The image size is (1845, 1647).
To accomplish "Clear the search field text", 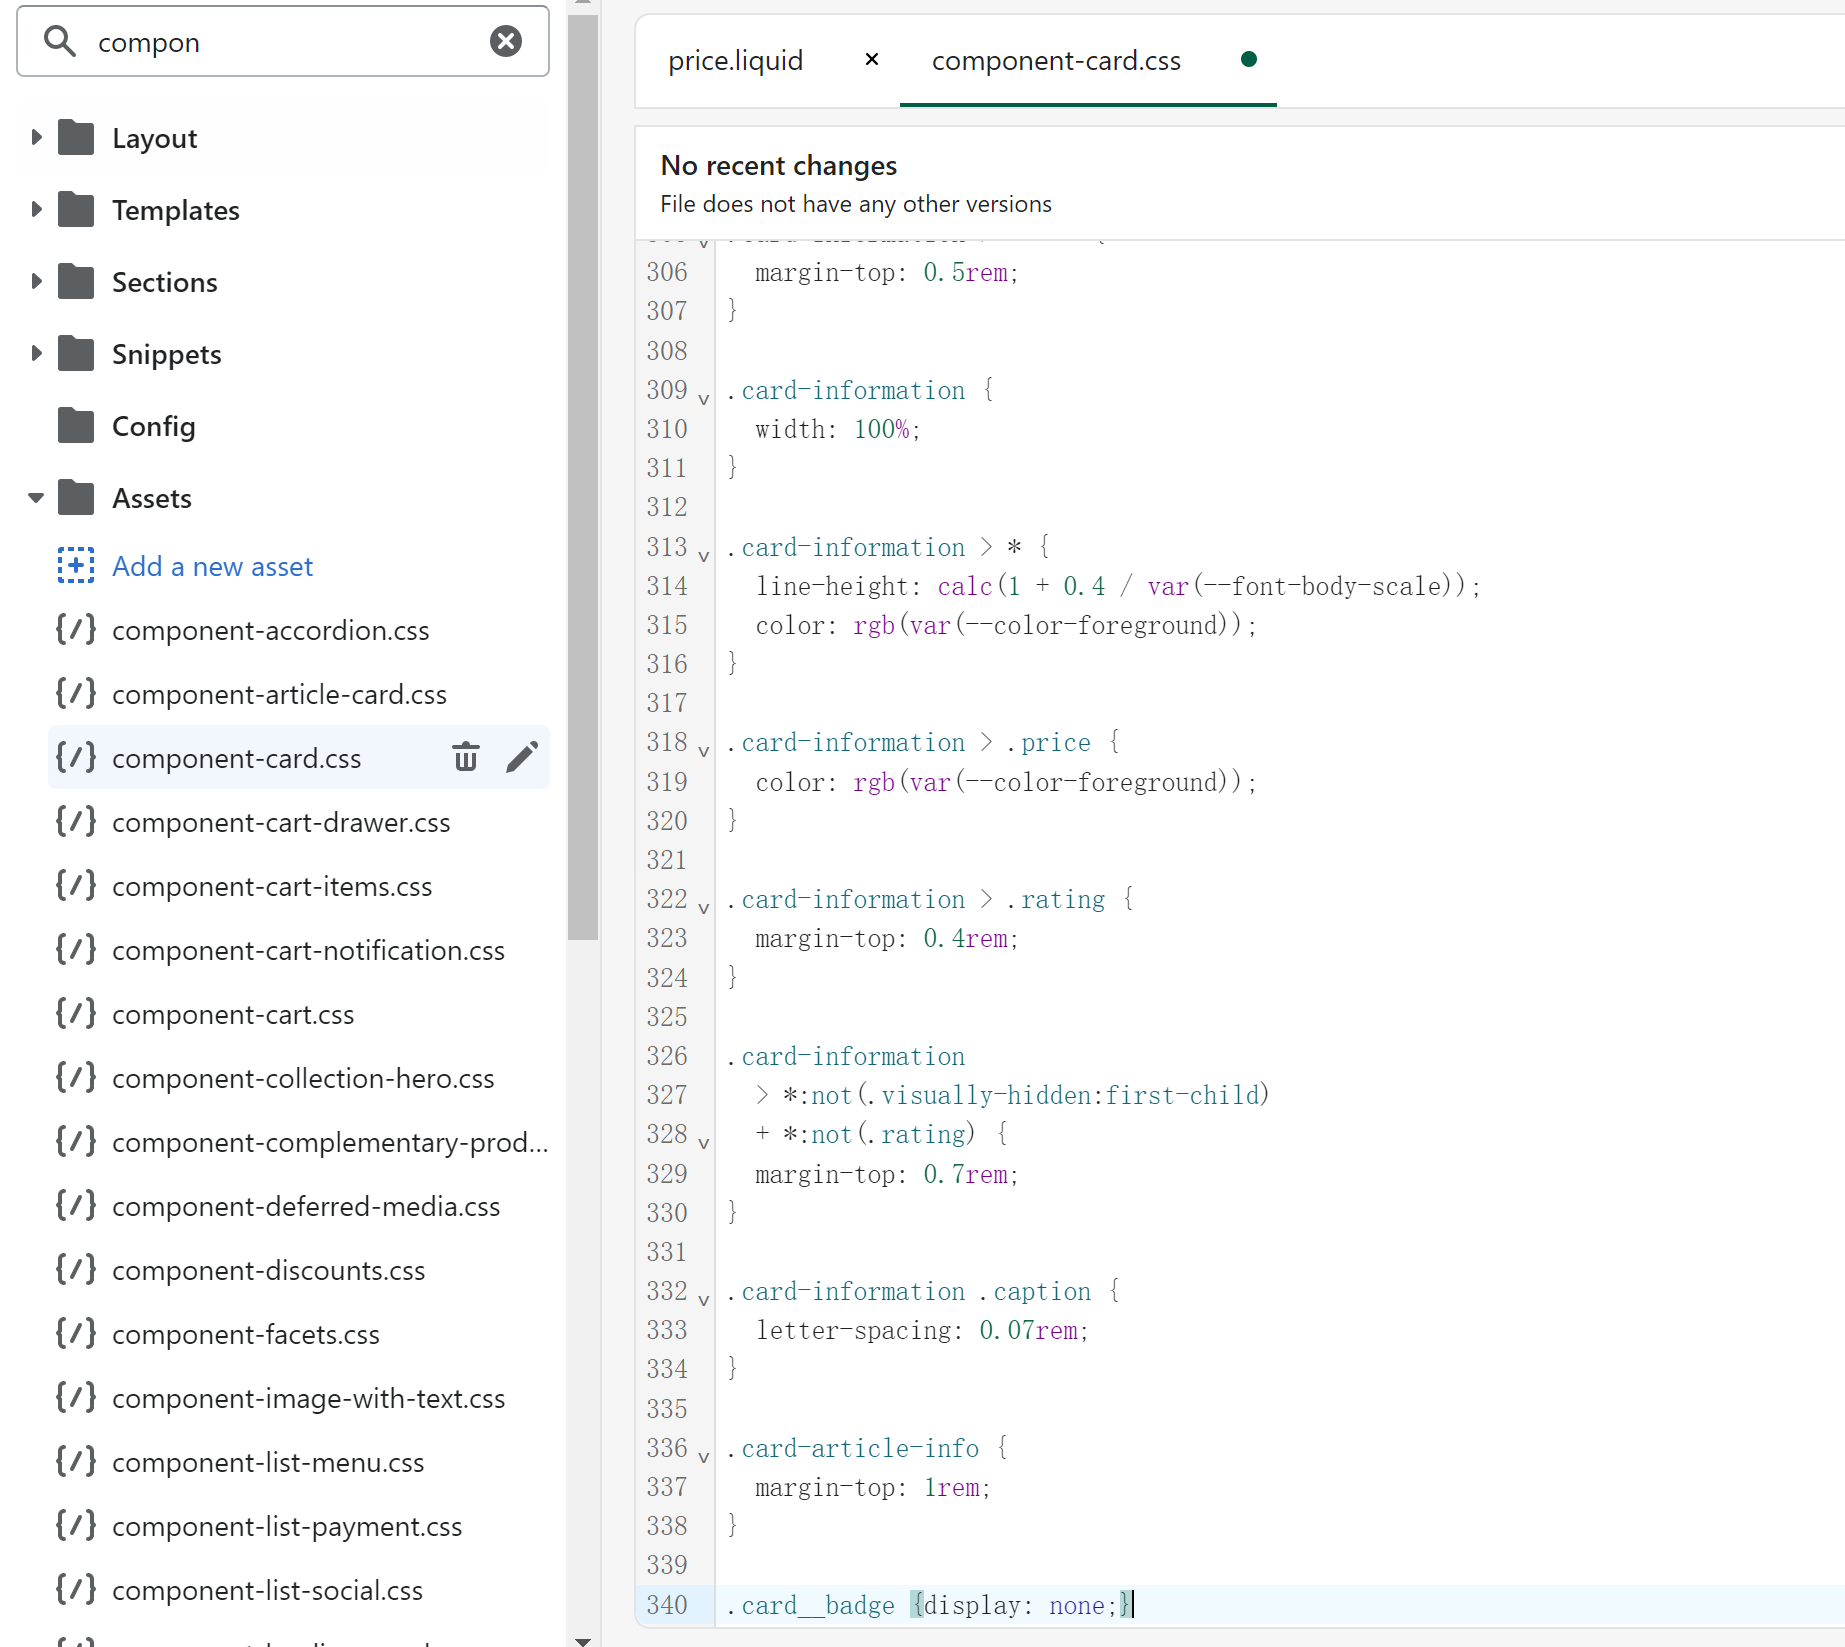I will [506, 41].
